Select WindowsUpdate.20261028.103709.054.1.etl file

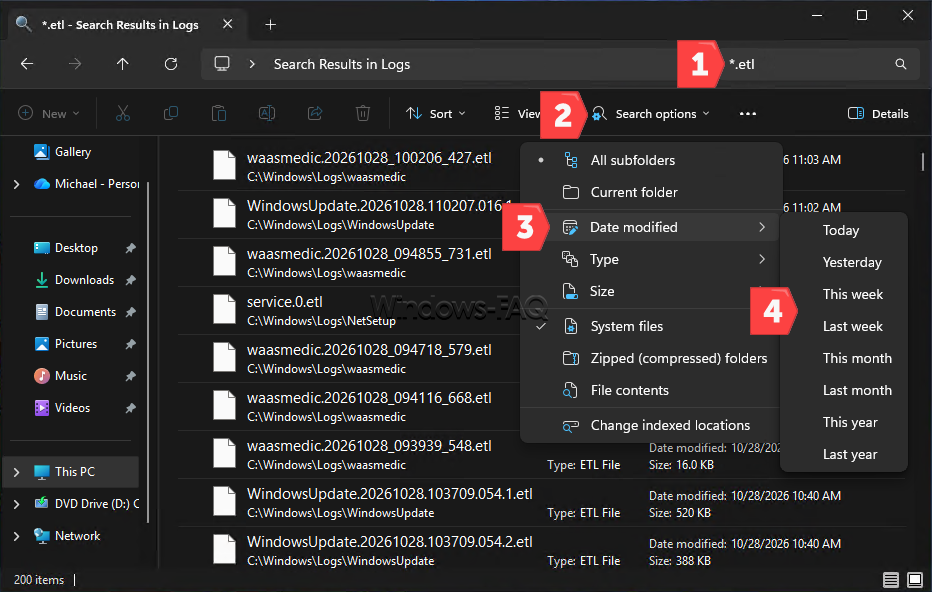pos(389,494)
